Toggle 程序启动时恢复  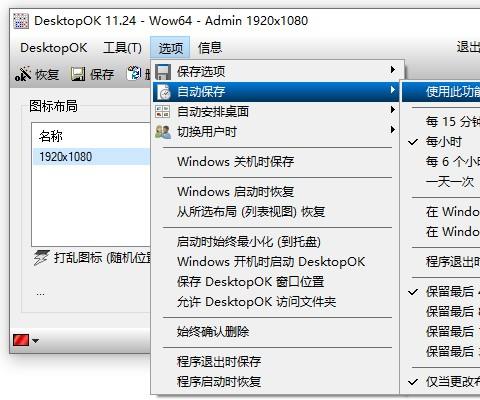pyautogui.click(x=276, y=382)
